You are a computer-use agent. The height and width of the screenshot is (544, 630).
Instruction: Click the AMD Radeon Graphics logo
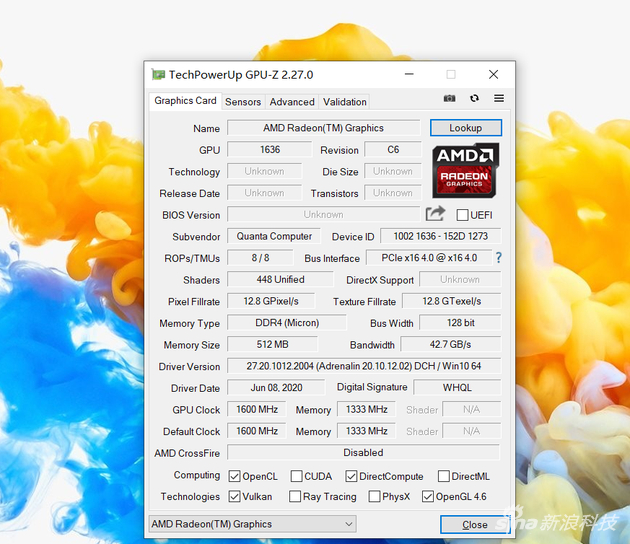click(465, 171)
